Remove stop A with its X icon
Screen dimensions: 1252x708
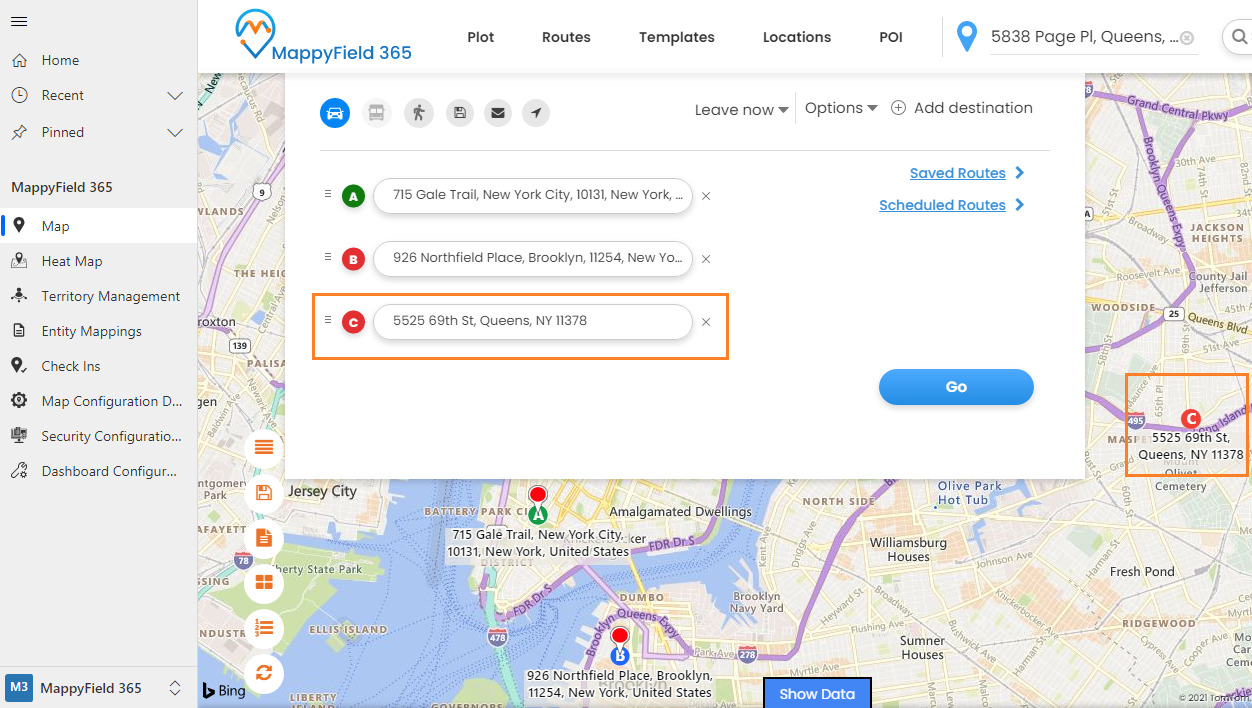(x=706, y=196)
